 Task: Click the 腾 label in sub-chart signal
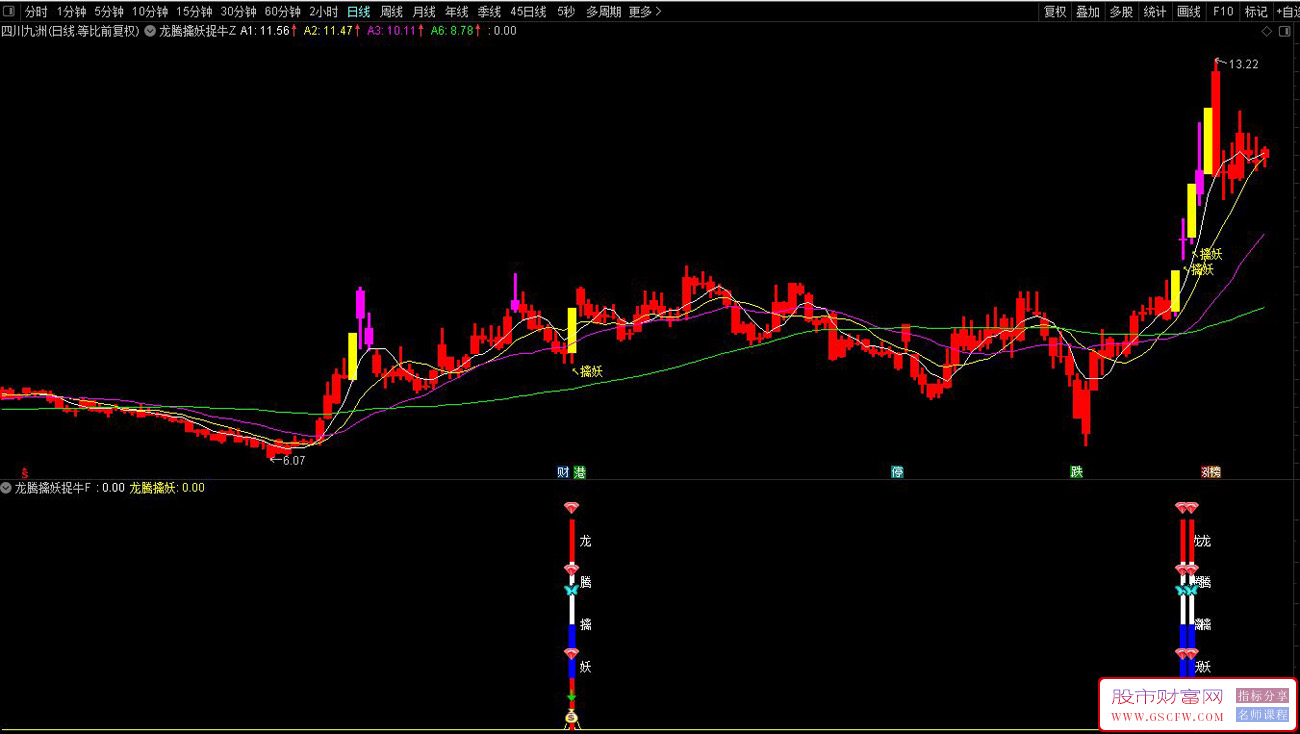[x=585, y=582]
